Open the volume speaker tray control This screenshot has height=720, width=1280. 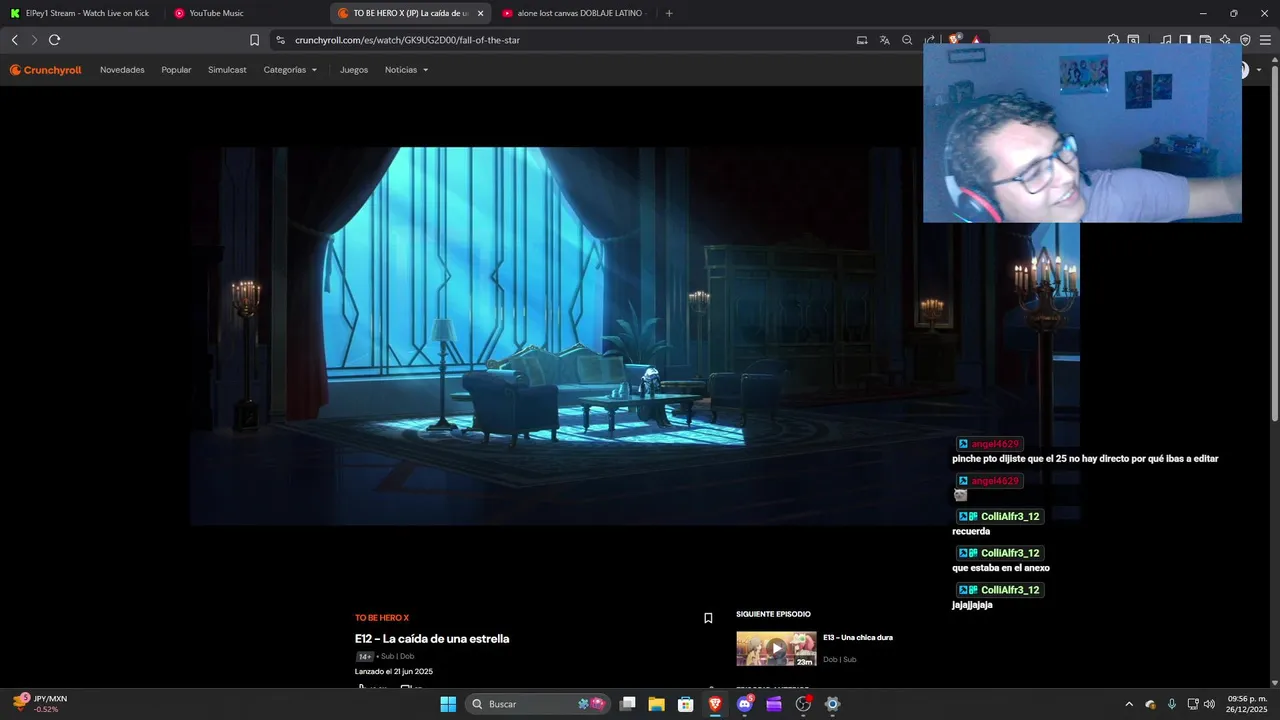[x=1209, y=704]
